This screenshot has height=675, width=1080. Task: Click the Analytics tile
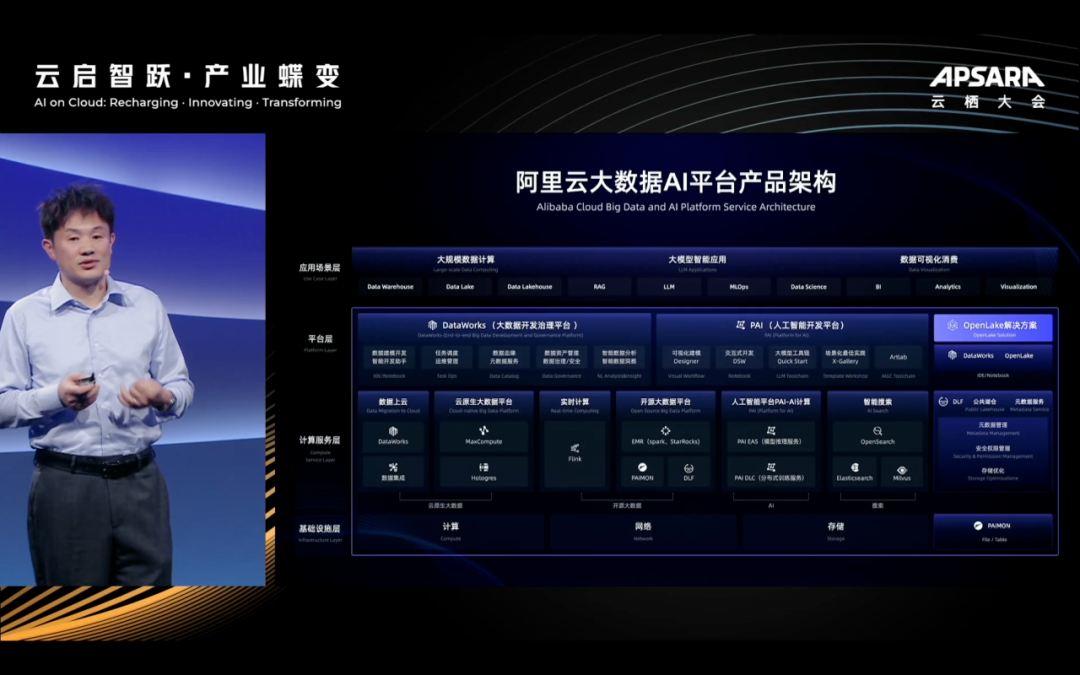point(948,287)
